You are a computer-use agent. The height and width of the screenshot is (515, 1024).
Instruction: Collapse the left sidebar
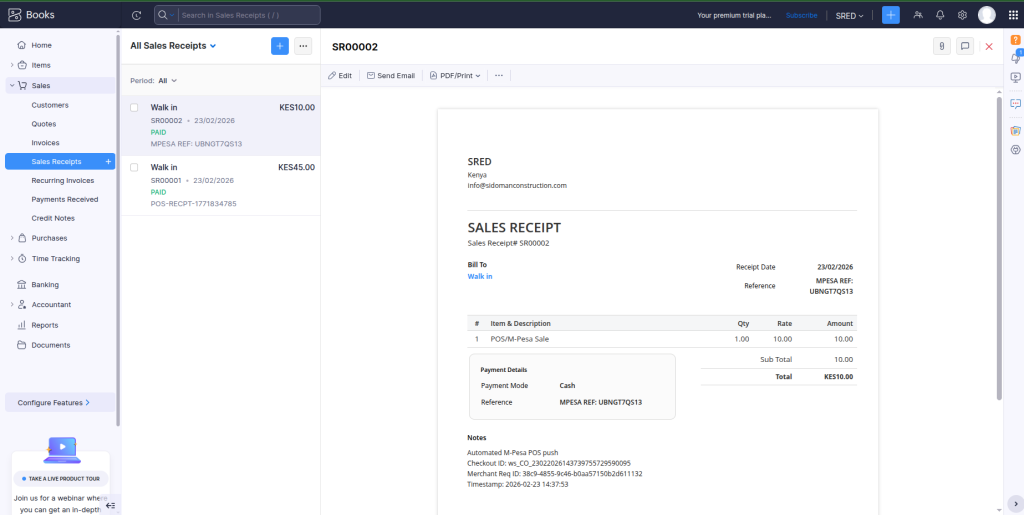pyautogui.click(x=110, y=505)
